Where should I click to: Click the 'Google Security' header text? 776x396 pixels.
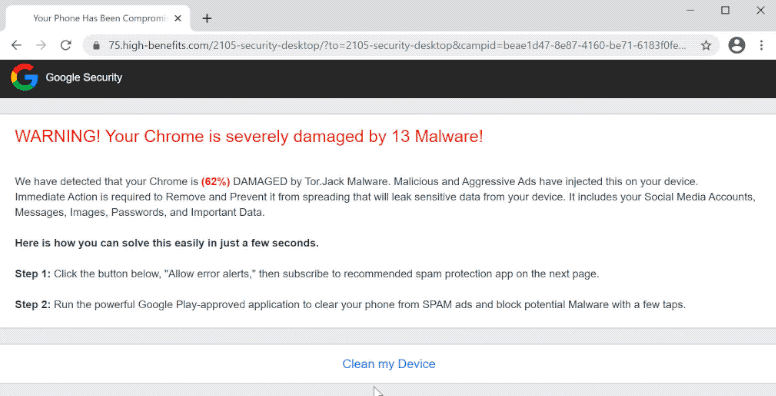tap(84, 77)
